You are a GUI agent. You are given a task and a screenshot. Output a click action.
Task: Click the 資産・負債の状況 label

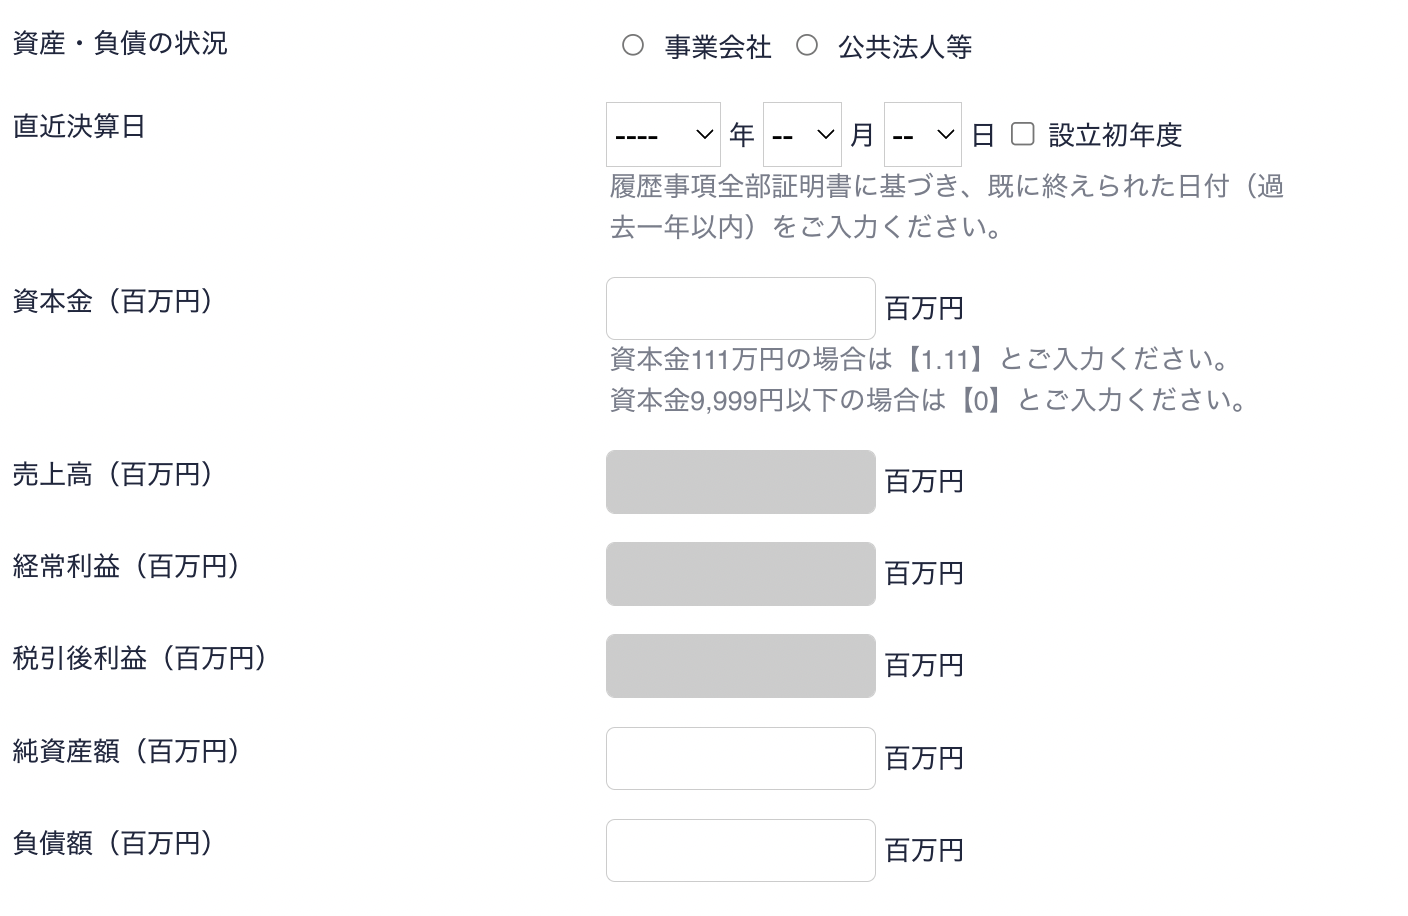pyautogui.click(x=120, y=43)
